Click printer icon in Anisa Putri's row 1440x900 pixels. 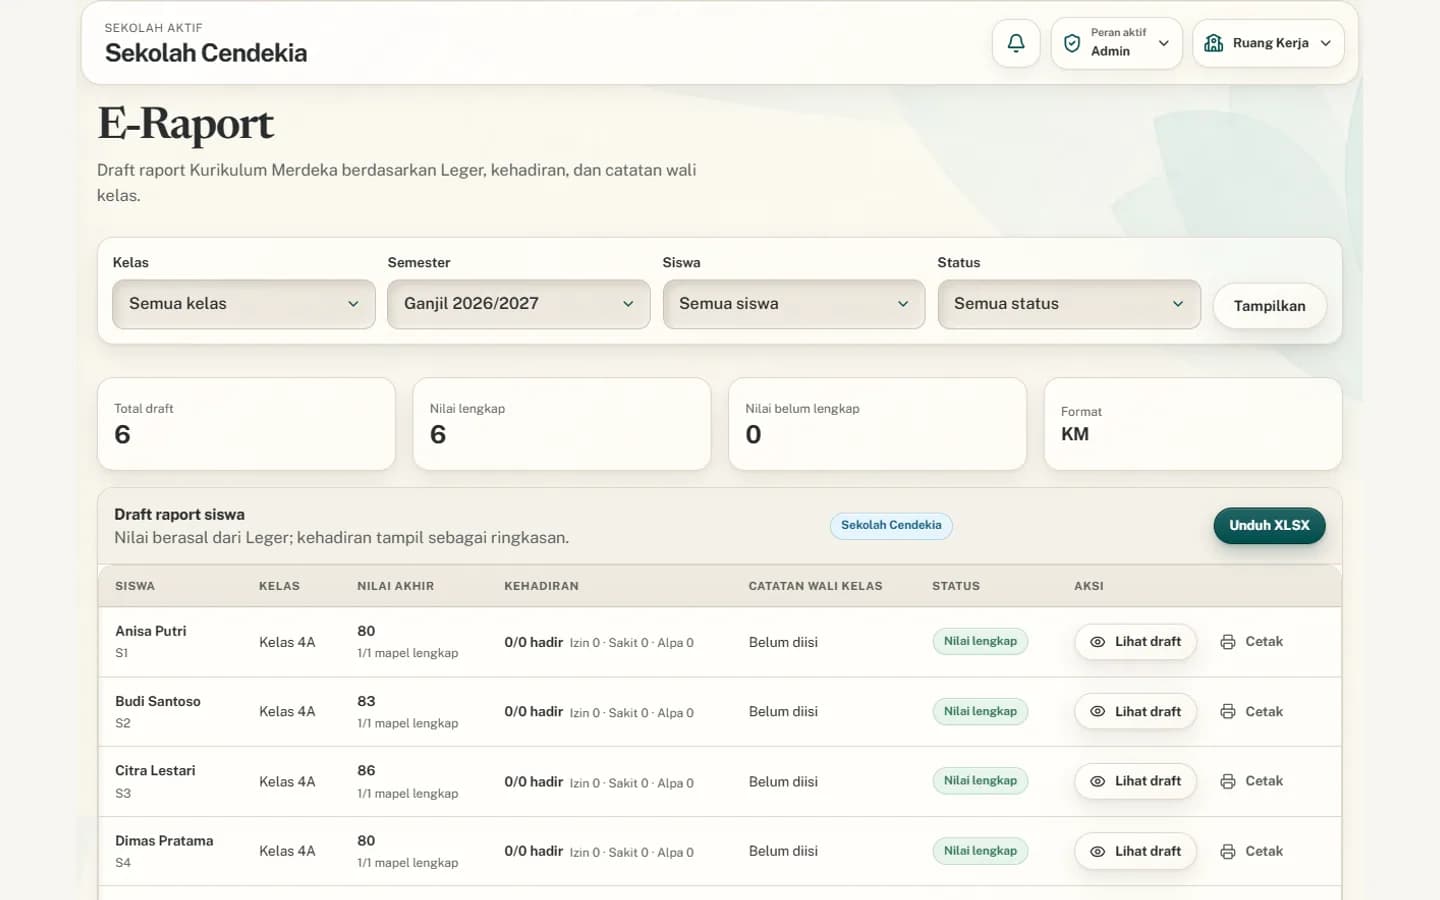[1228, 642]
